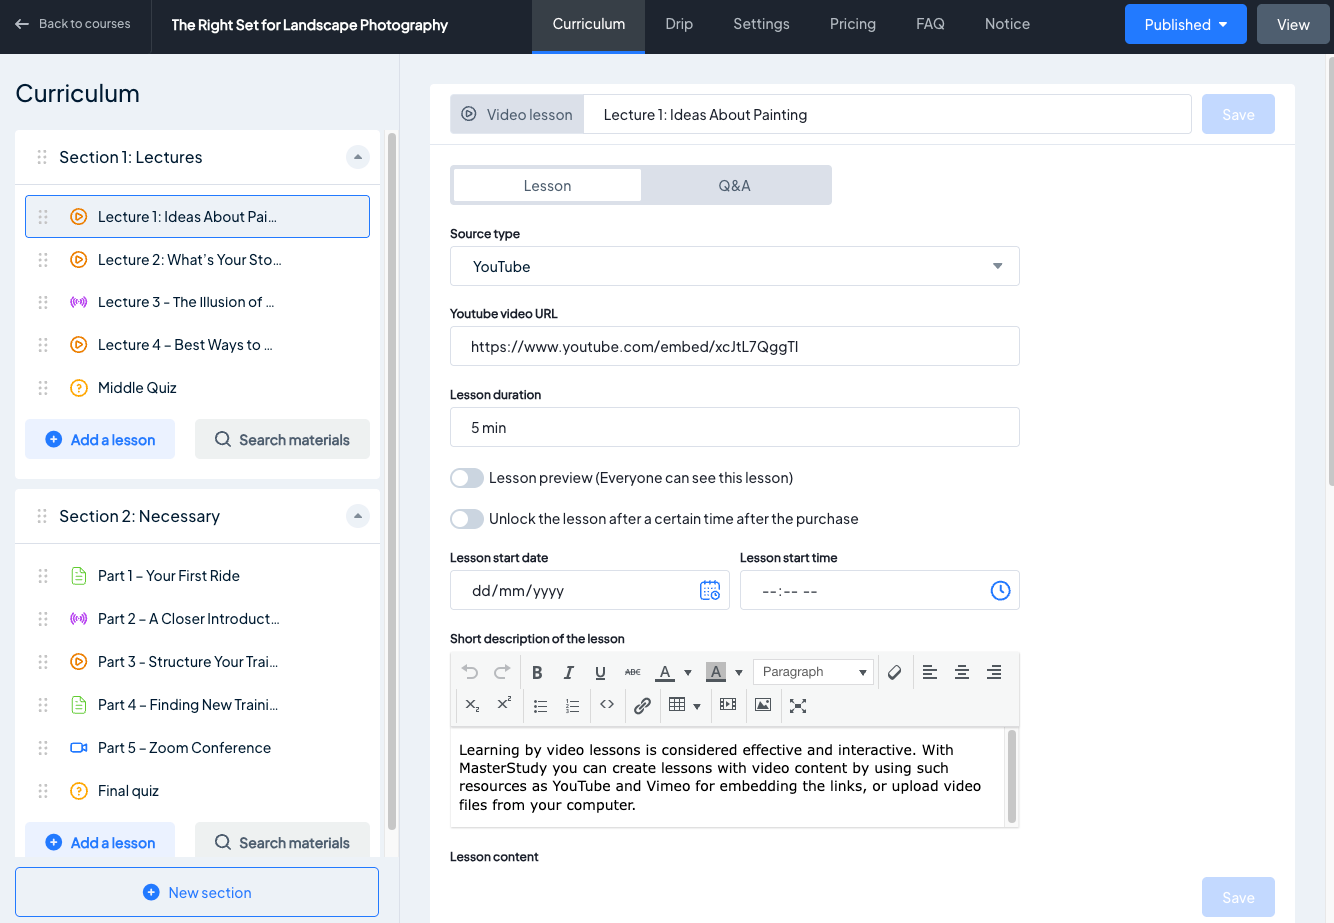Switch to the Q&A tab

(x=734, y=185)
